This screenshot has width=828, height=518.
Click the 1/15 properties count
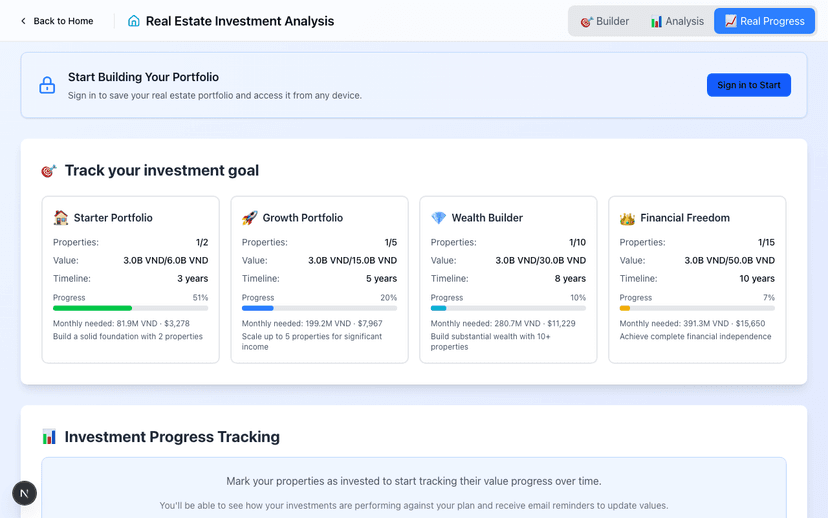click(x=767, y=242)
